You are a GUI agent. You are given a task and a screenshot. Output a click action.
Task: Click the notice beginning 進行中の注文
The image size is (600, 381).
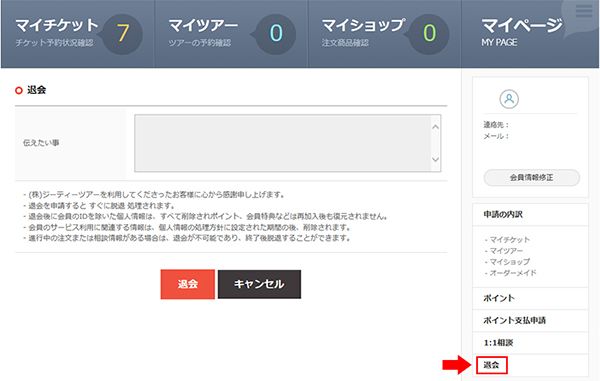click(187, 238)
